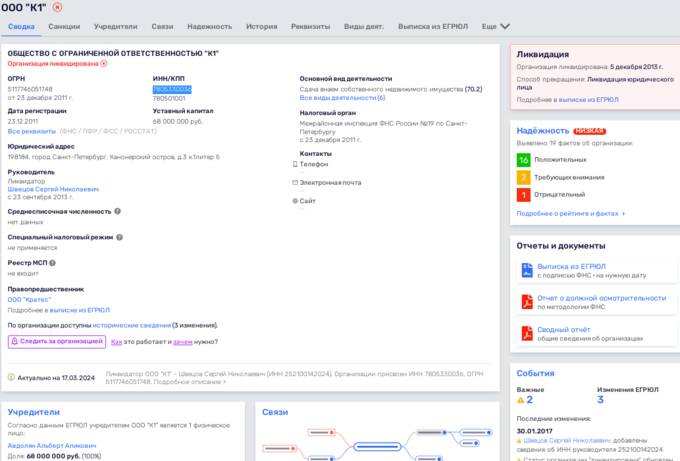680x461 pixels.
Task: Open the ООО "Кратес" predecessor link
Action: point(29,300)
